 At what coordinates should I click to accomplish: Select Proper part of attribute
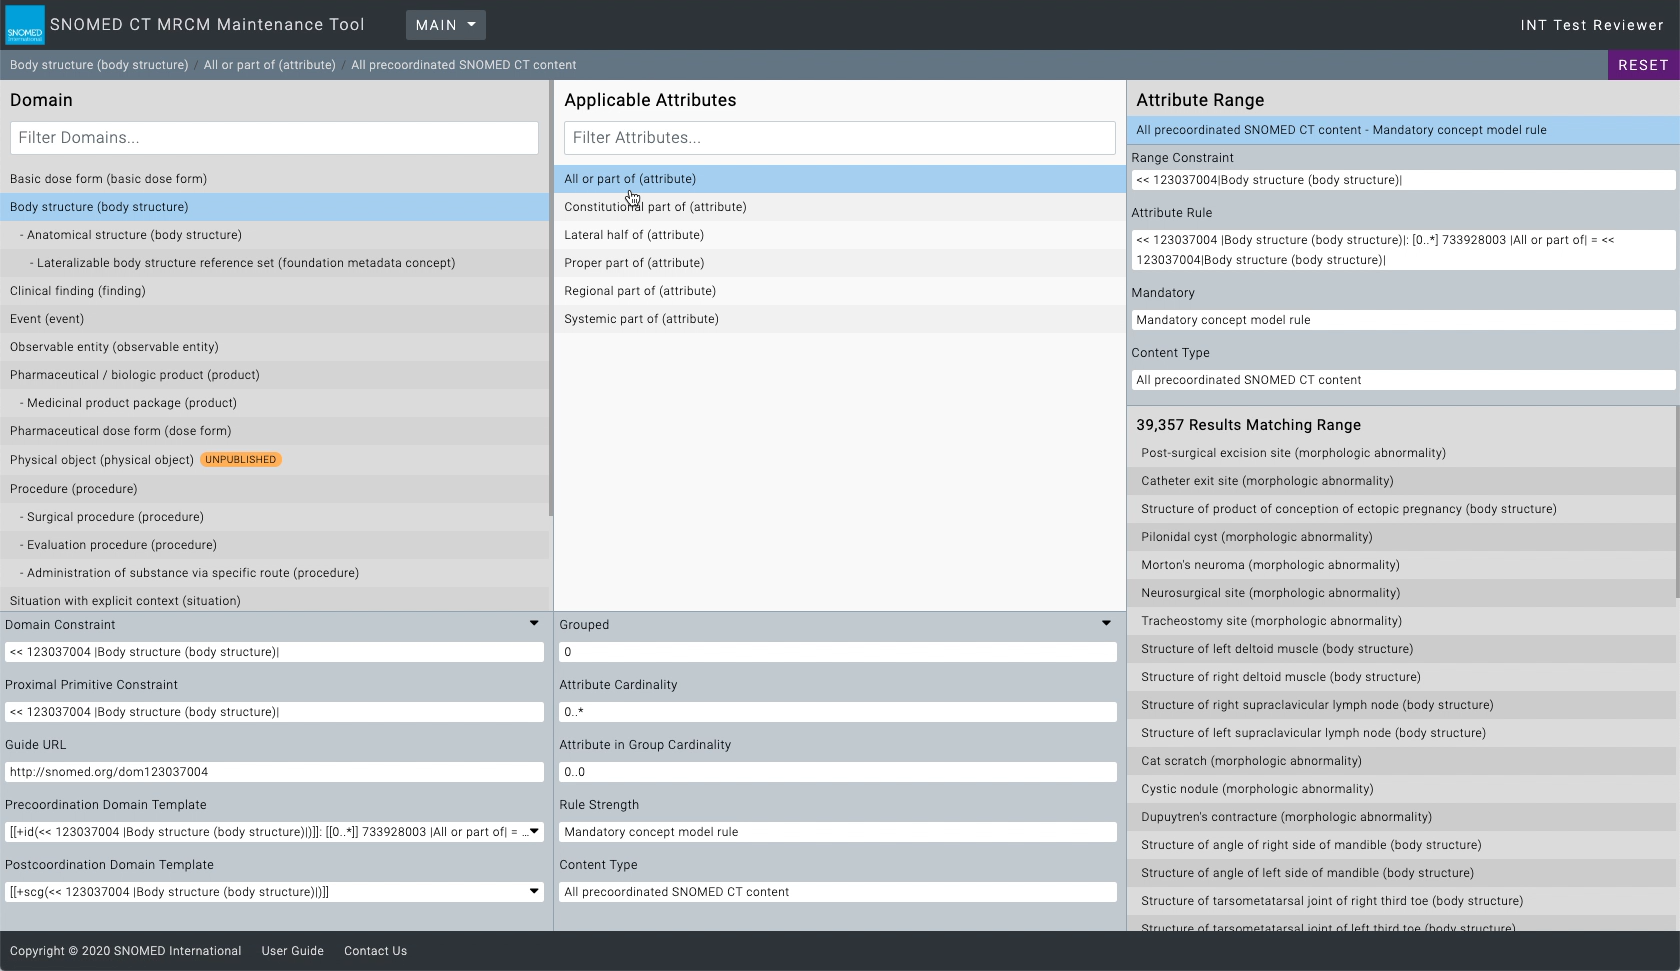tap(840, 263)
